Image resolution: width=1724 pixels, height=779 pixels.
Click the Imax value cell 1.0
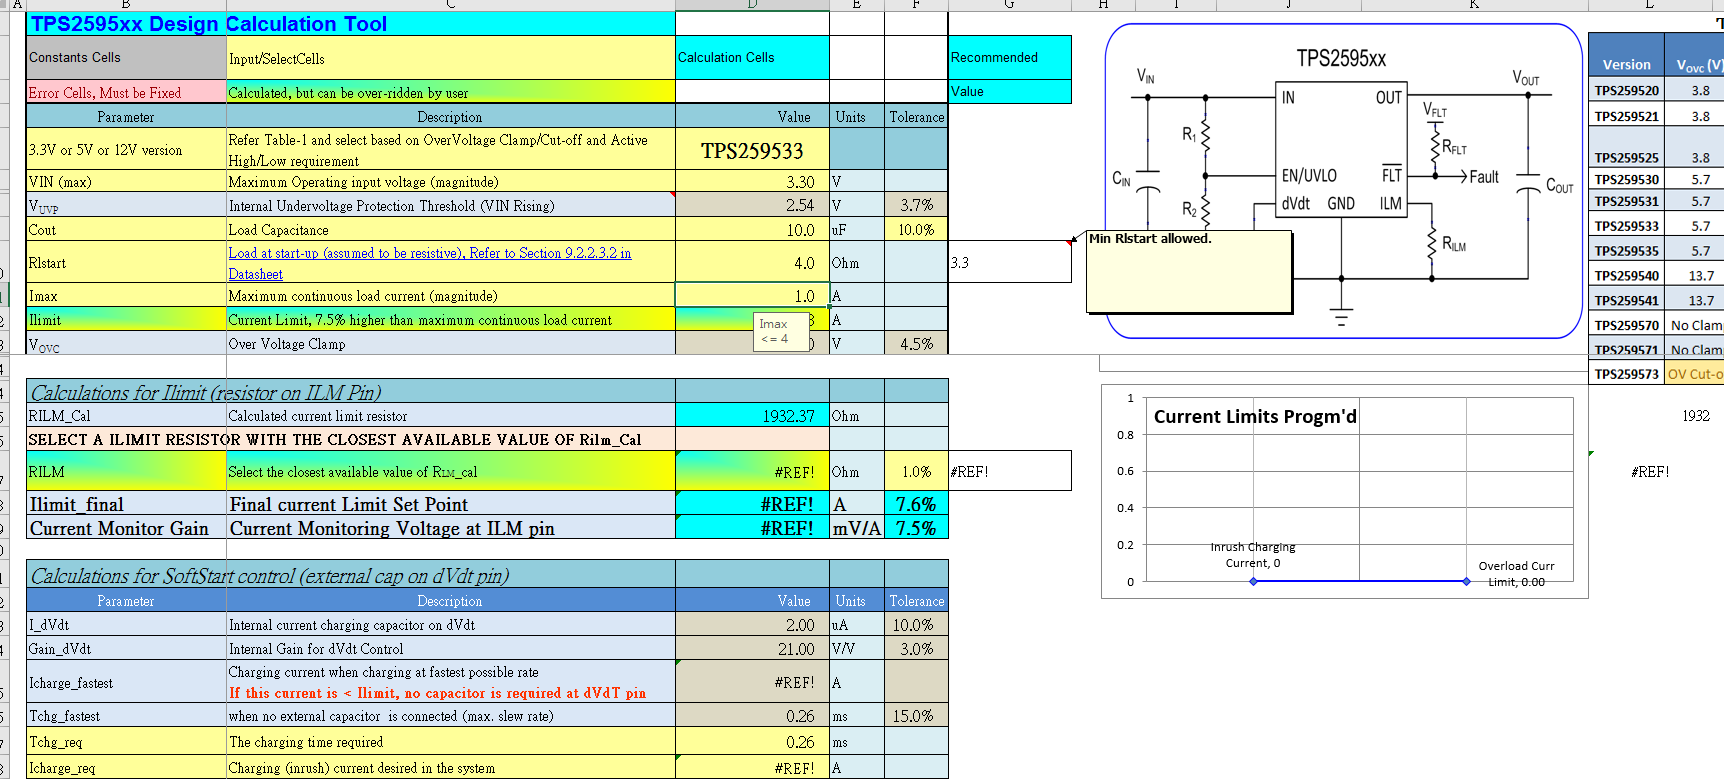(x=752, y=296)
